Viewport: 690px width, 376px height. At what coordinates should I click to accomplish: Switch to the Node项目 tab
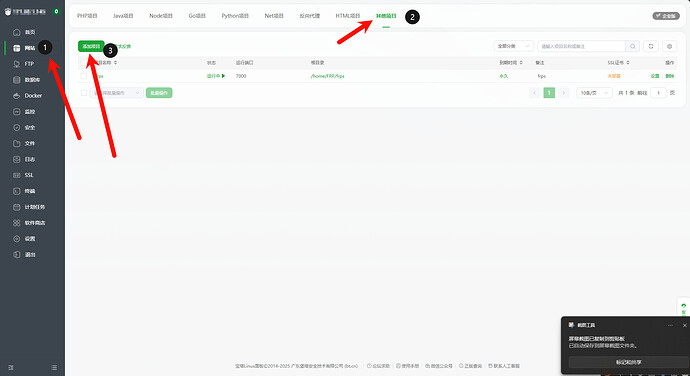tap(161, 16)
